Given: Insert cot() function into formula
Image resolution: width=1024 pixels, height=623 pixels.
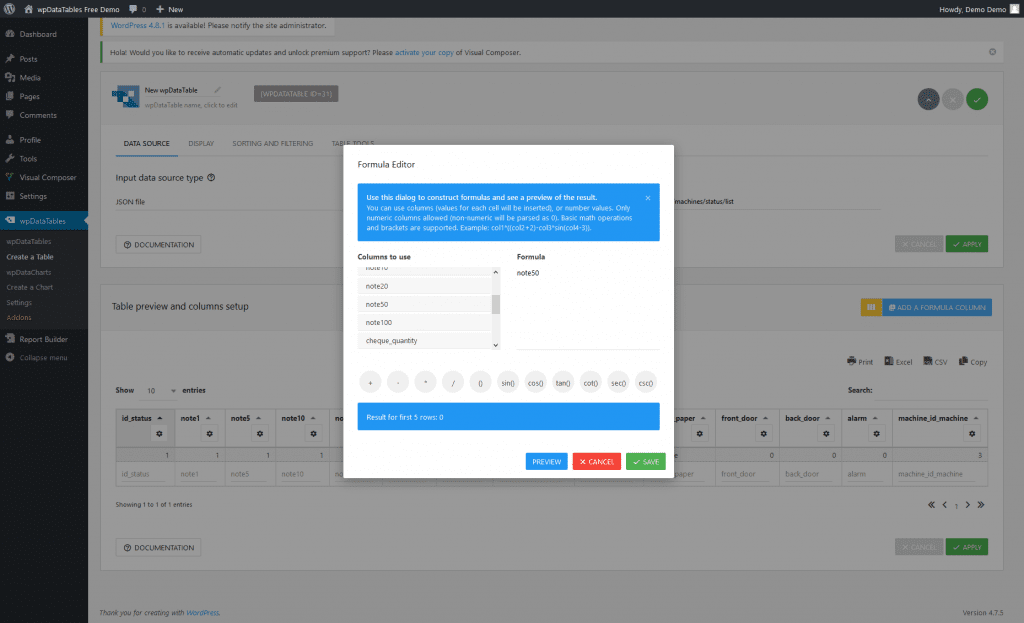Looking at the screenshot, I should click(x=590, y=383).
